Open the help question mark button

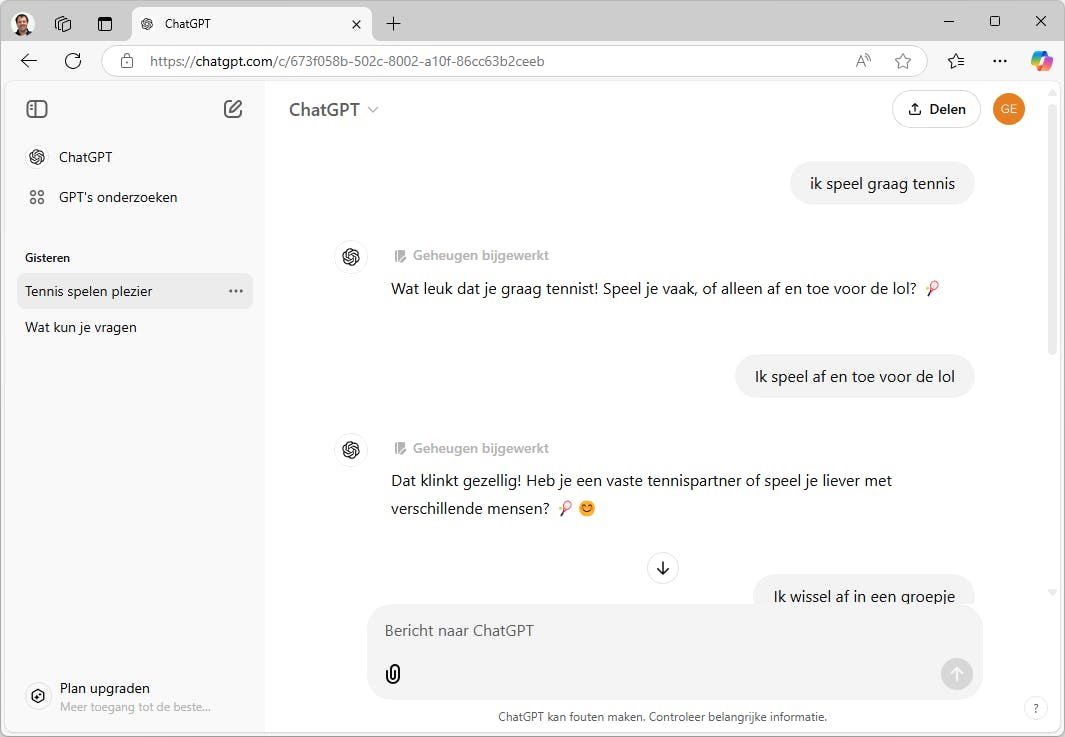coord(1036,708)
